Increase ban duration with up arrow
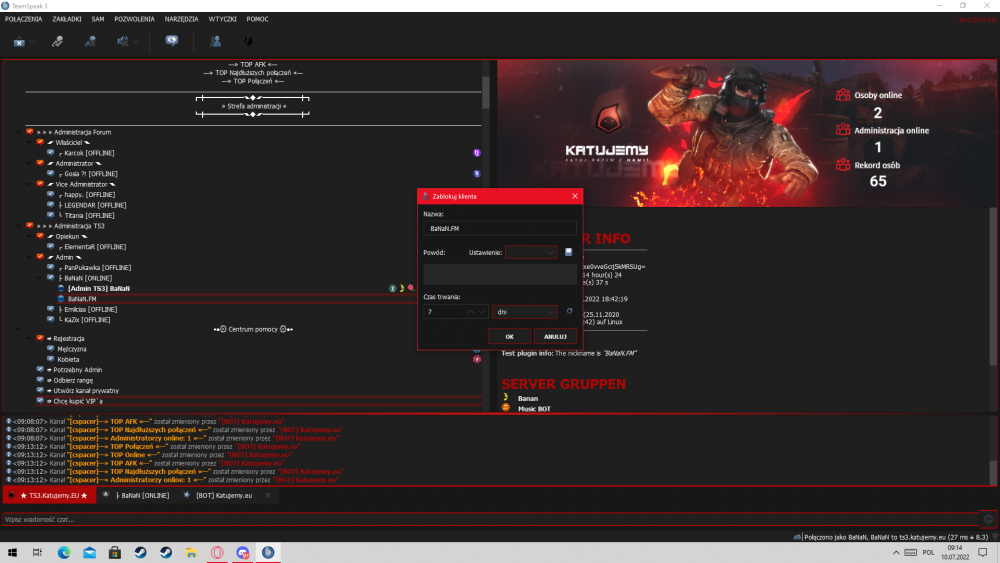Image resolution: width=1000 pixels, height=563 pixels. [x=471, y=312]
